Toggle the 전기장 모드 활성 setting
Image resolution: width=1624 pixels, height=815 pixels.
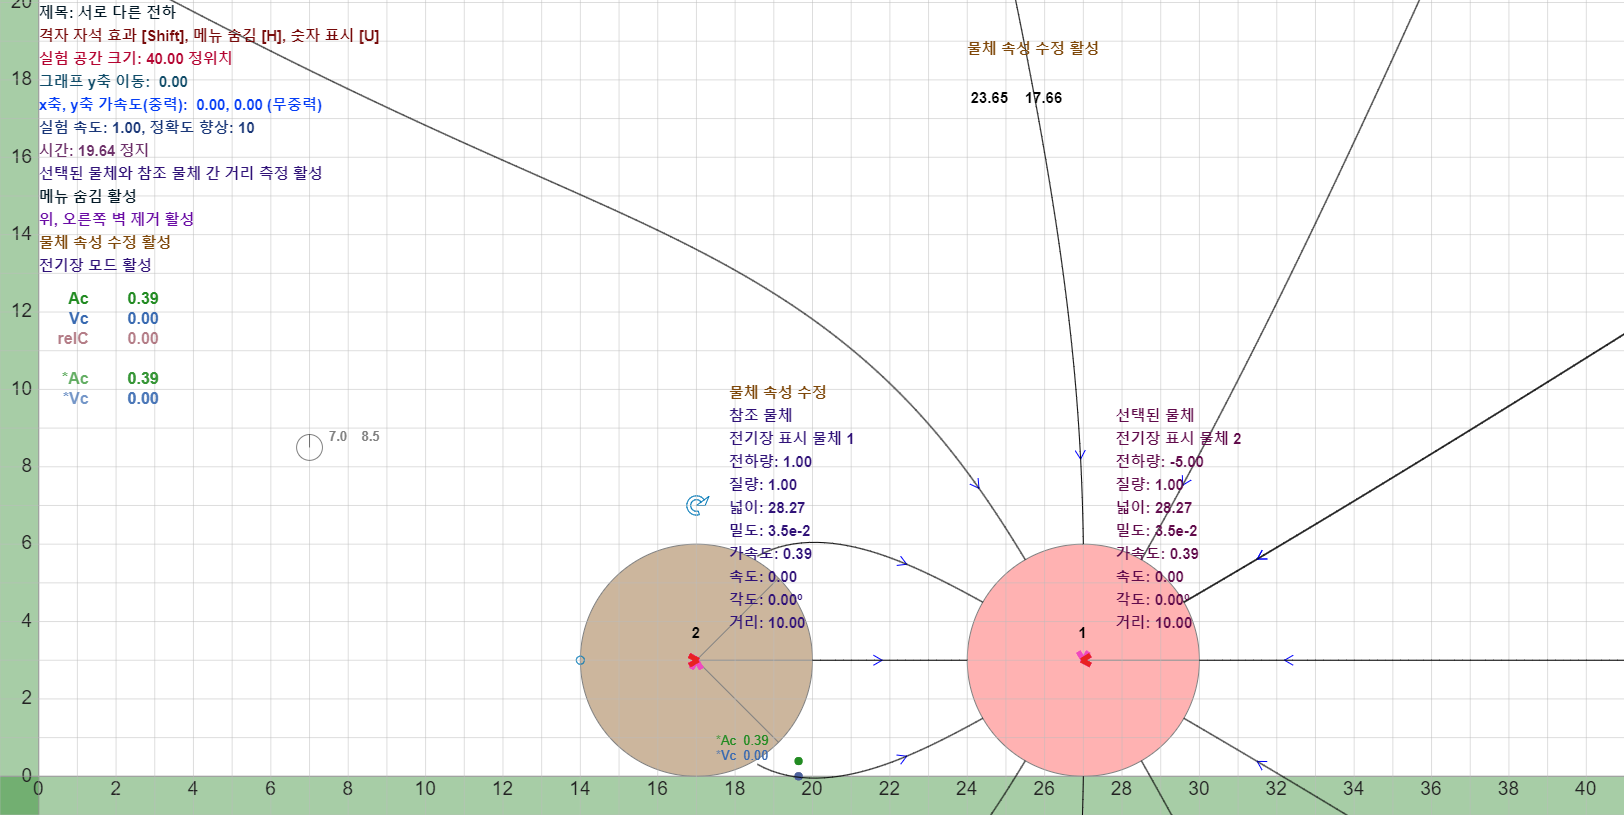96,265
